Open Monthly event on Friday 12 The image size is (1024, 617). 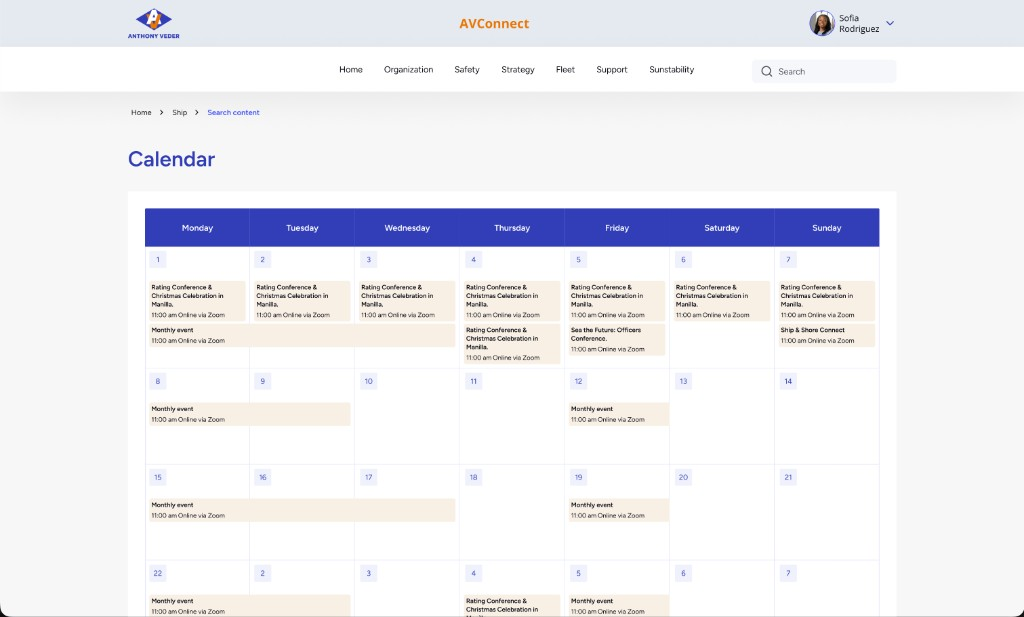pyautogui.click(x=618, y=414)
